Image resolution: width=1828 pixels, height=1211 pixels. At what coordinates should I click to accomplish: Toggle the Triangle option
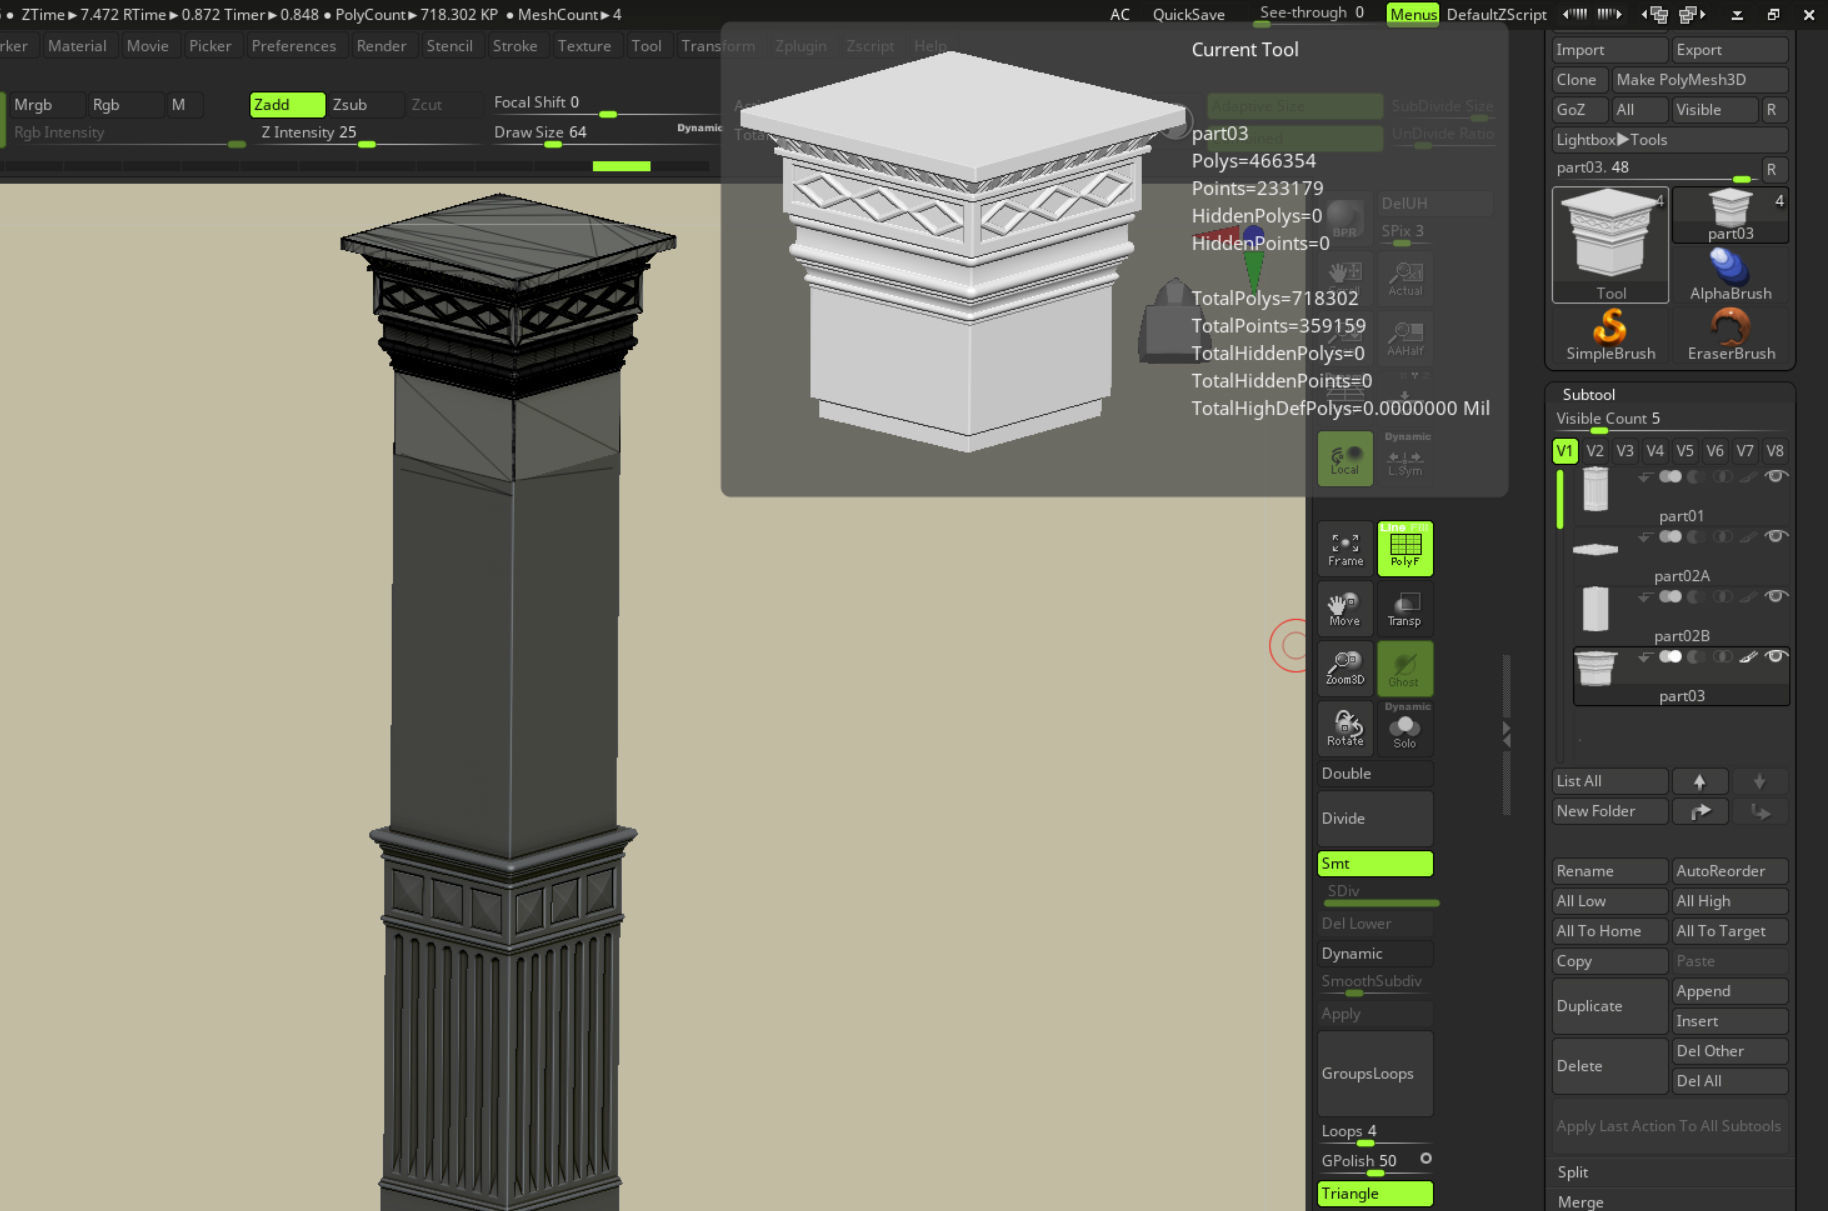click(x=1375, y=1193)
